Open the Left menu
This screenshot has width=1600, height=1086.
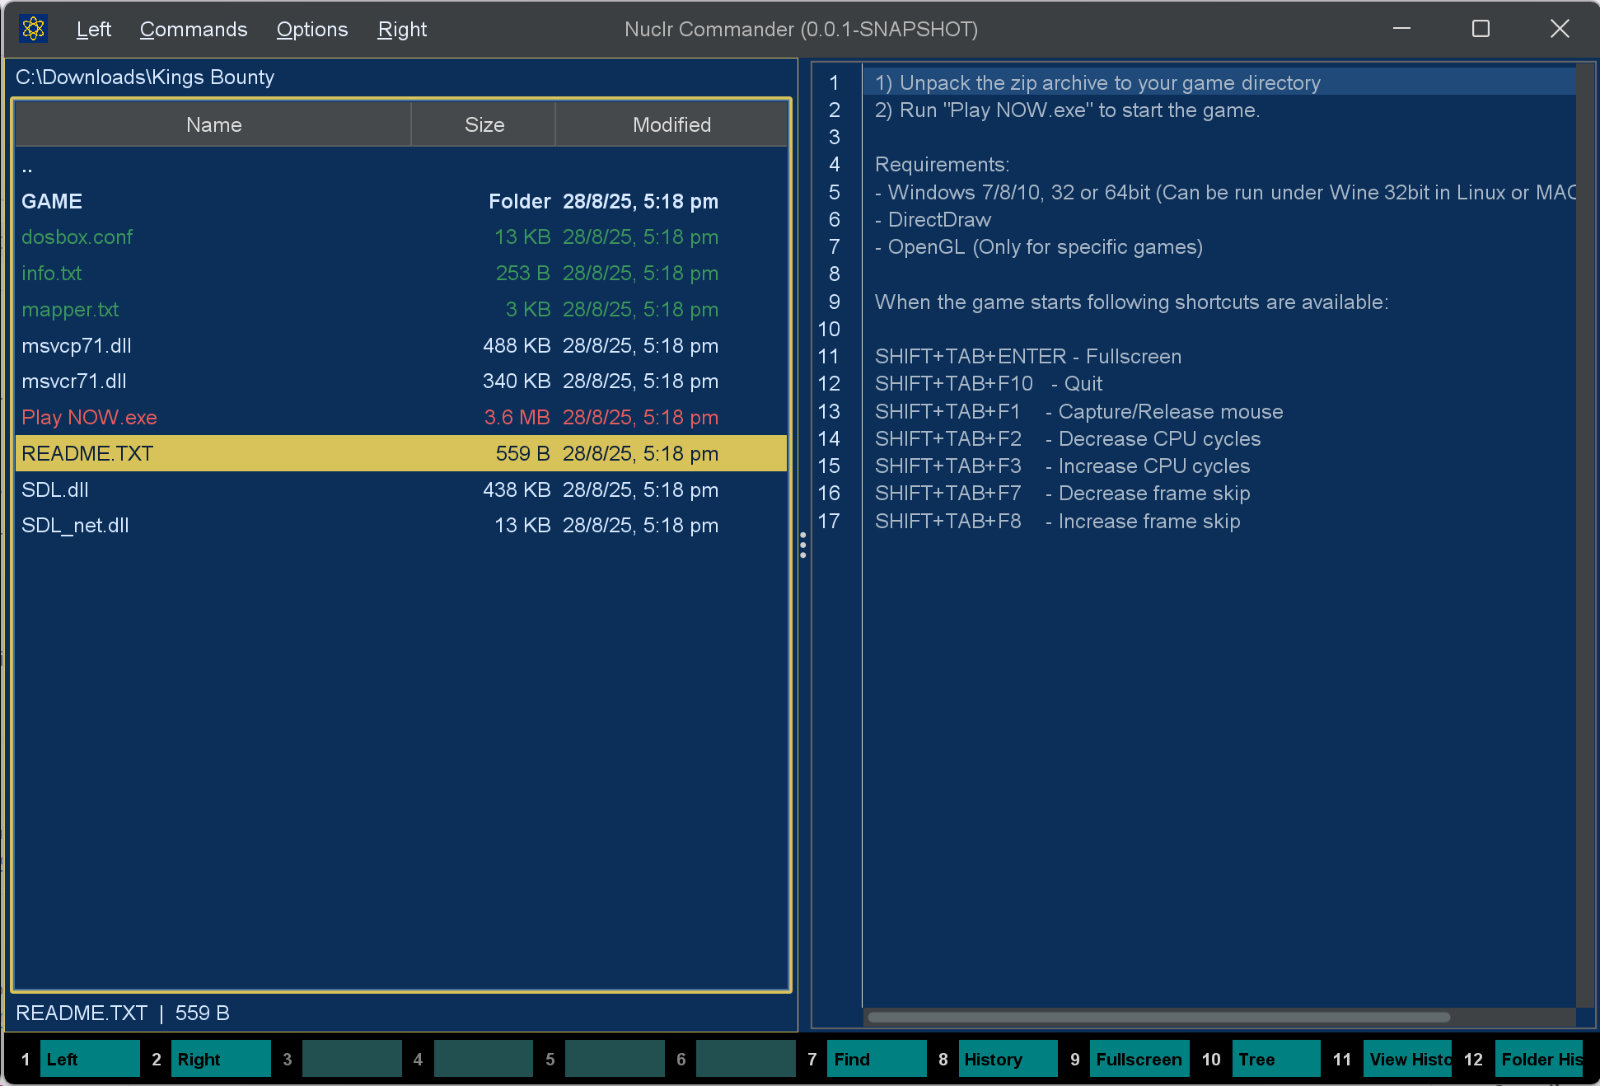coord(93,29)
